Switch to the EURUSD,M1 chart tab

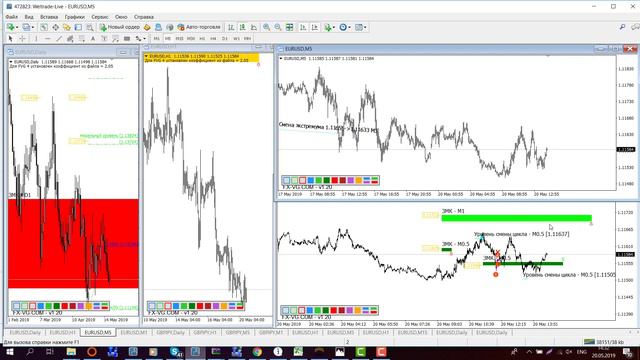(134, 333)
